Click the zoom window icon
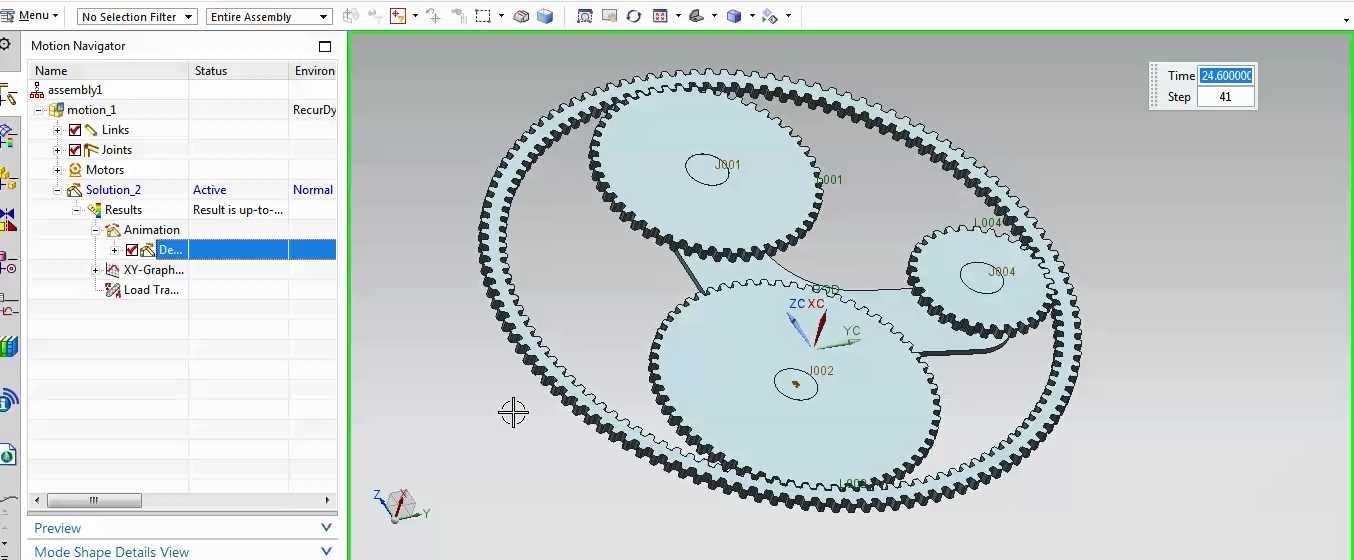The image size is (1354, 560). (609, 16)
